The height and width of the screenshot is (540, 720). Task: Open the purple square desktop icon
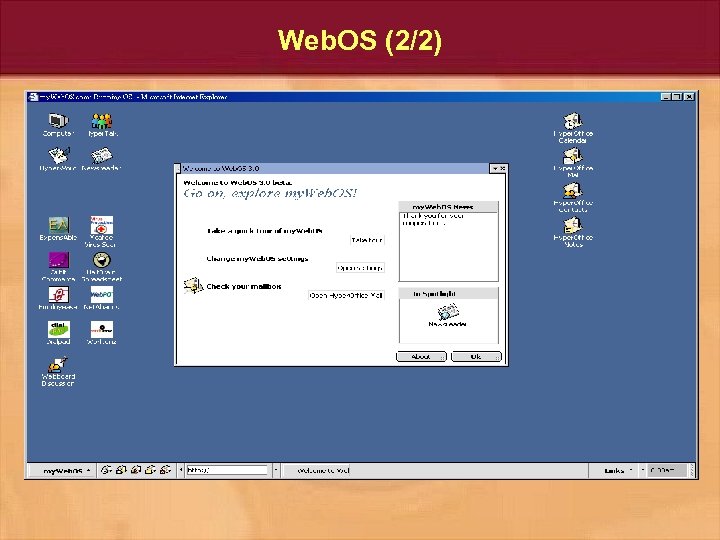pos(58,266)
